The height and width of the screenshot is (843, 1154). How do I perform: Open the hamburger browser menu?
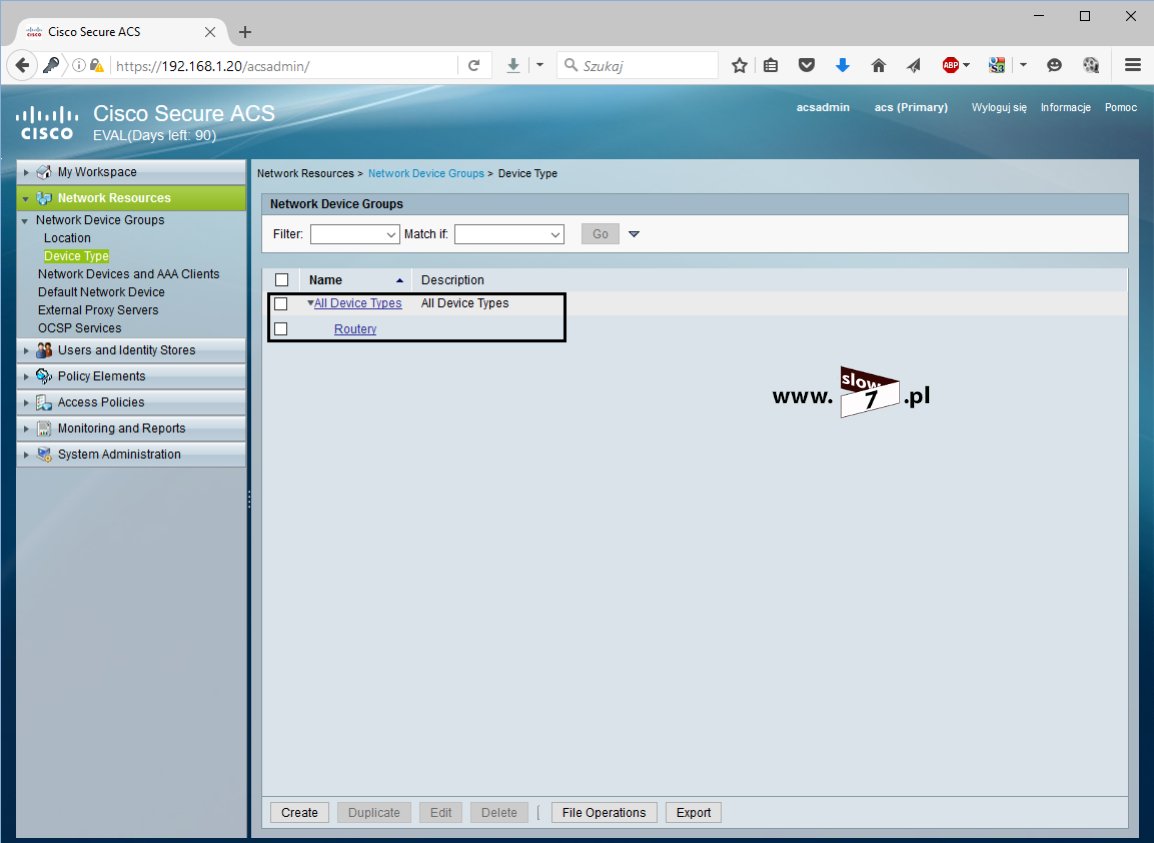coord(1133,66)
